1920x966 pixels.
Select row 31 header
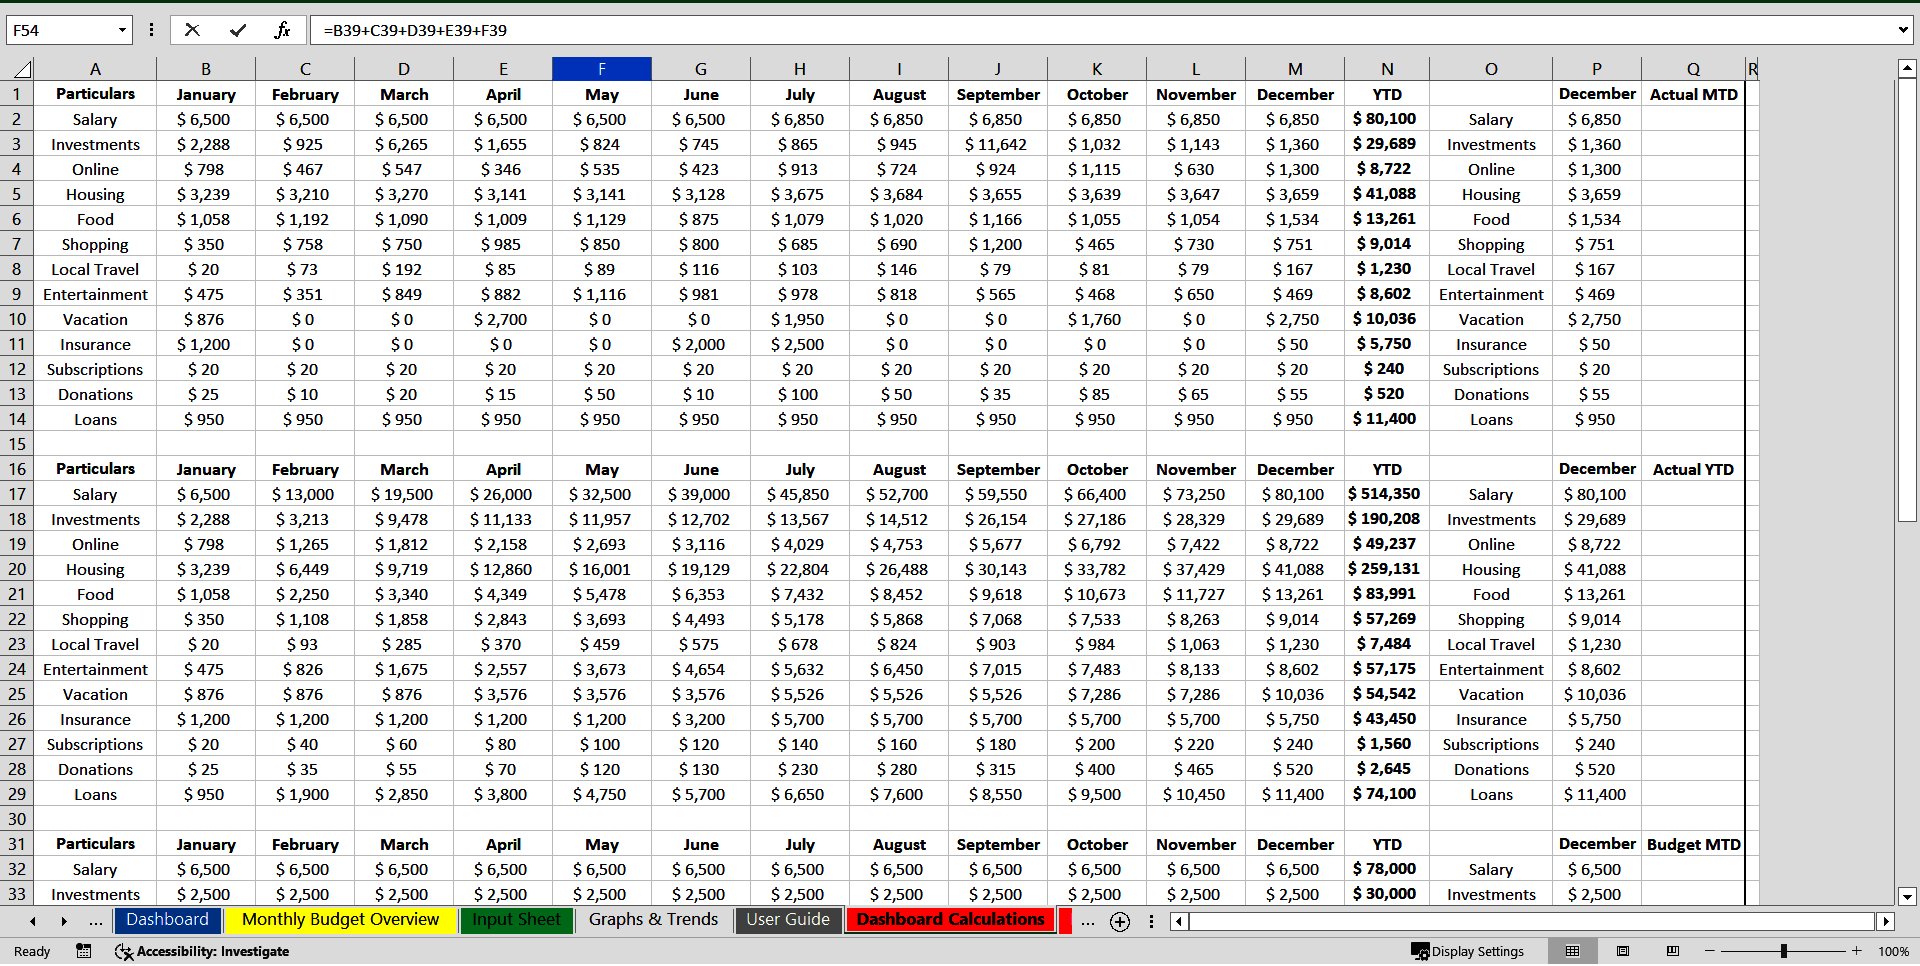pyautogui.click(x=17, y=844)
